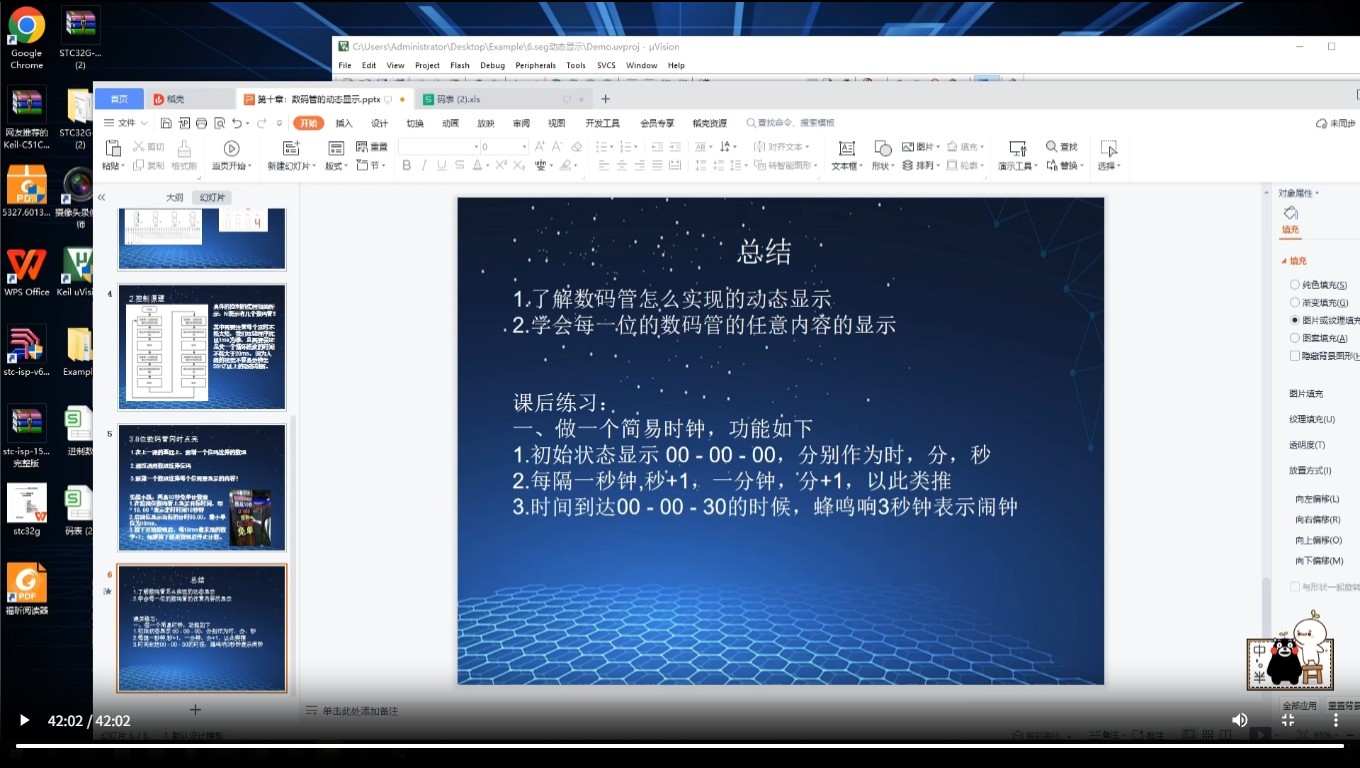Open the Animation (动画) ribbon tab
Screen dimensions: 1360x768
(450, 123)
